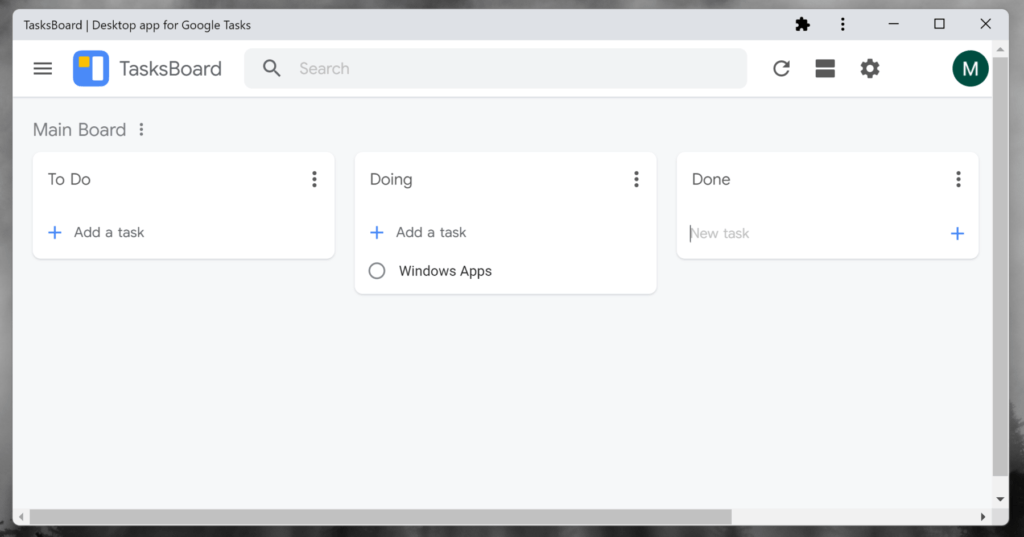Refresh tasks with the reload icon
Screen dimensions: 1024x537
781,69
